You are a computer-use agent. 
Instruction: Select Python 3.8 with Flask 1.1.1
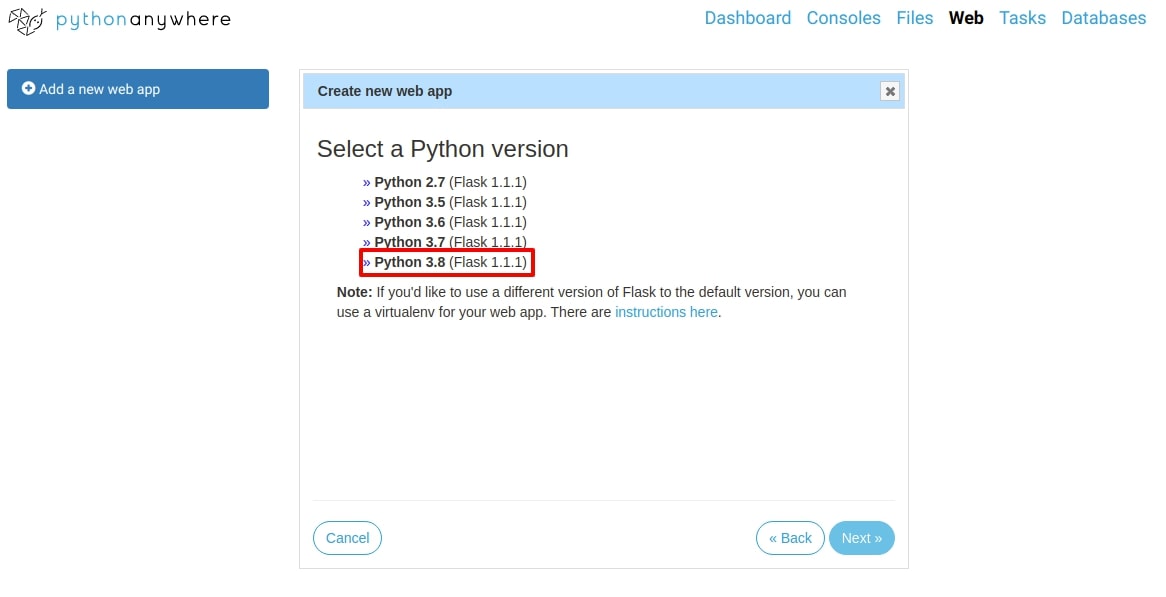(x=446, y=262)
